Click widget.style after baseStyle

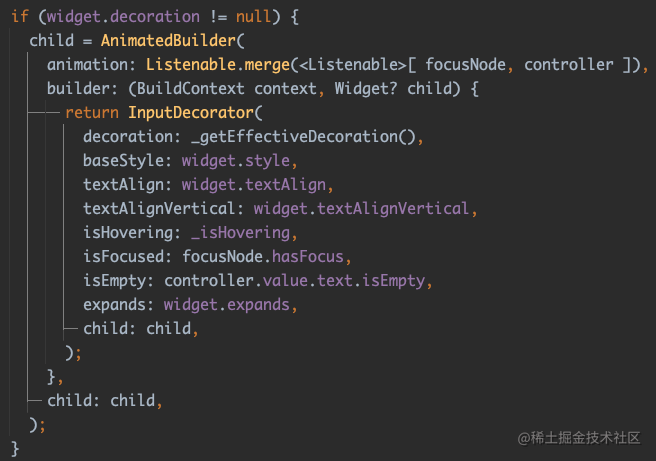tap(236, 161)
